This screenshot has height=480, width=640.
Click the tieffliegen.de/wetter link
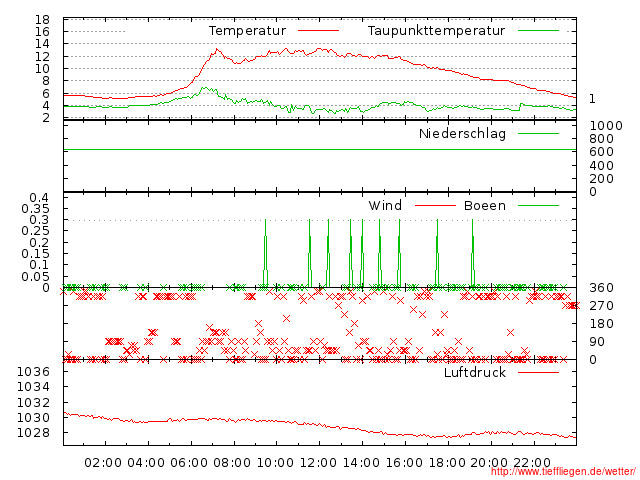click(563, 471)
